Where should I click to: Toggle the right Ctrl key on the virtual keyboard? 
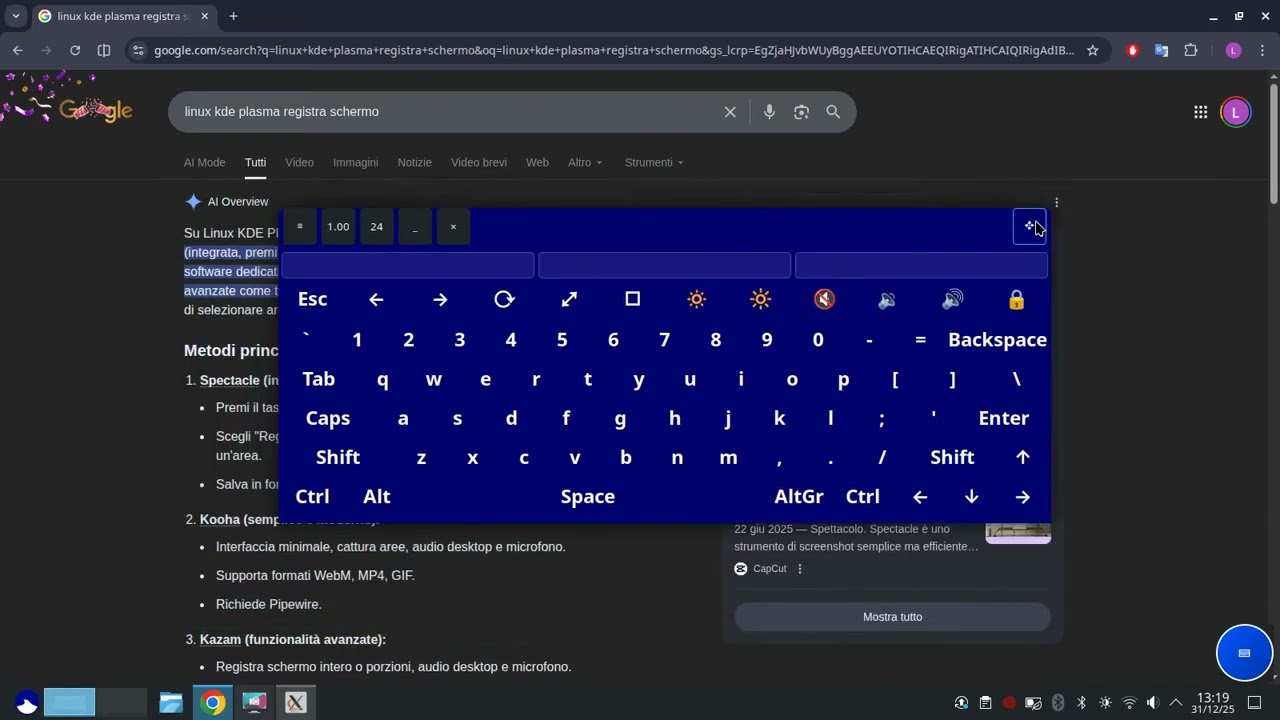pyautogui.click(x=863, y=496)
